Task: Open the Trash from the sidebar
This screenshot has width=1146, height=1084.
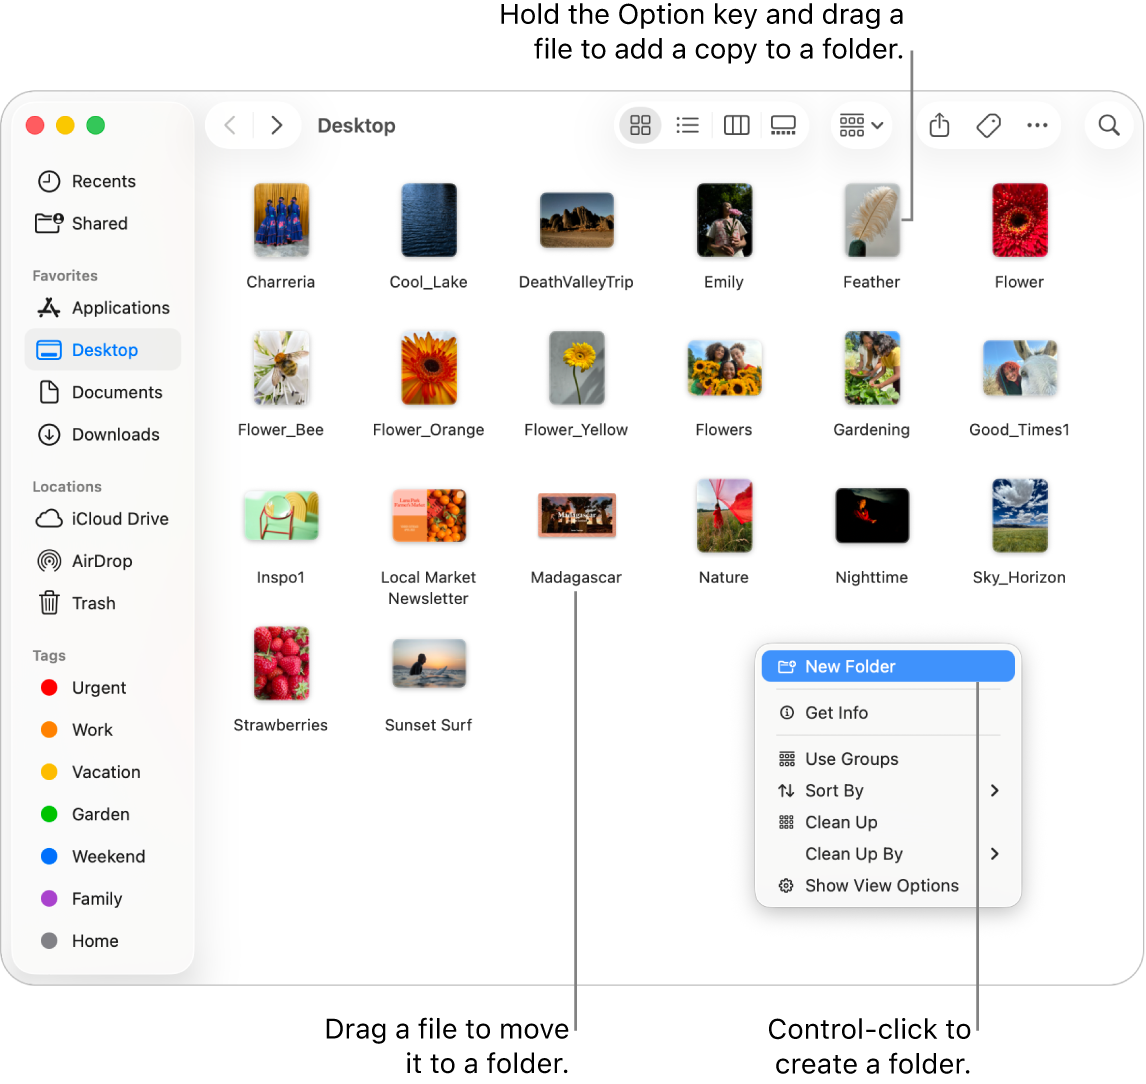Action: click(91, 603)
